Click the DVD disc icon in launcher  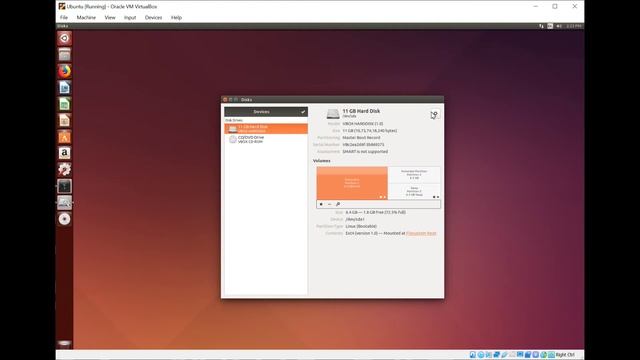coord(64,219)
